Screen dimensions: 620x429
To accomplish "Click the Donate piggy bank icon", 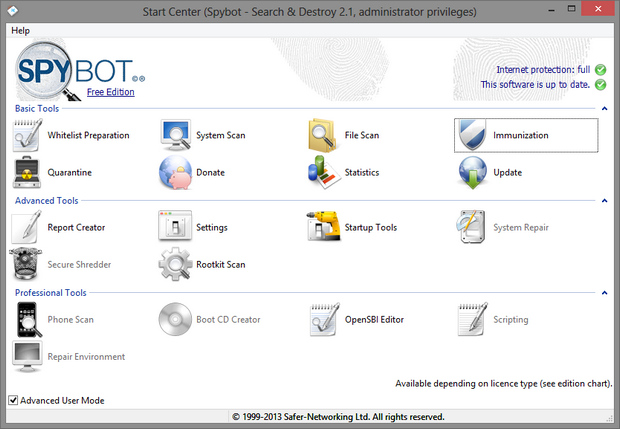I will 176,172.
